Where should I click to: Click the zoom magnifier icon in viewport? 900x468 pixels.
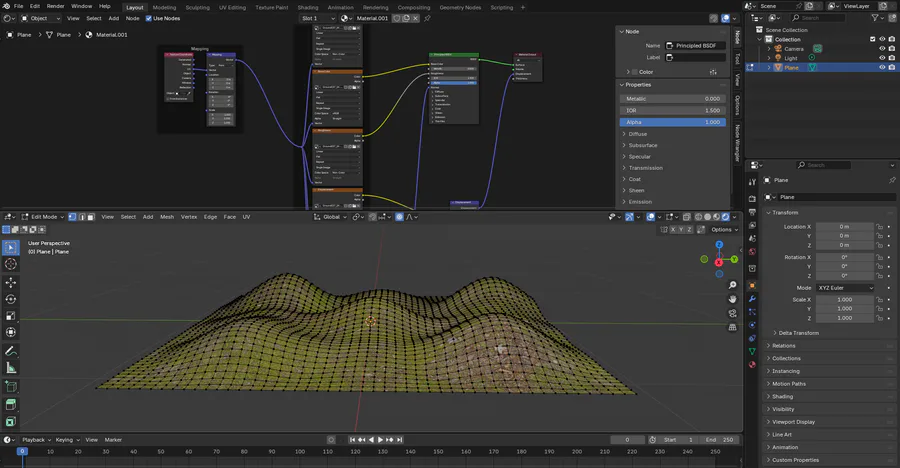[733, 284]
